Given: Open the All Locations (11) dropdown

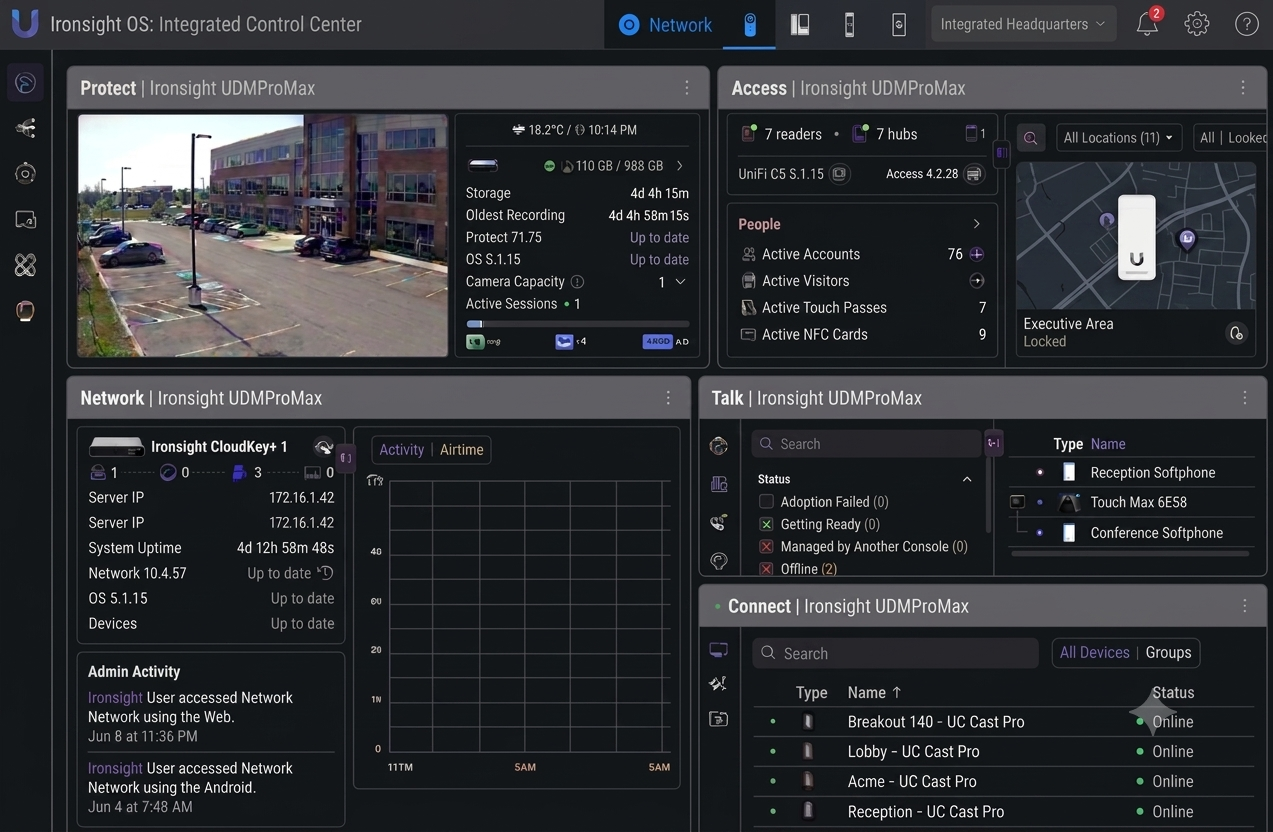Looking at the screenshot, I should click(x=1119, y=138).
